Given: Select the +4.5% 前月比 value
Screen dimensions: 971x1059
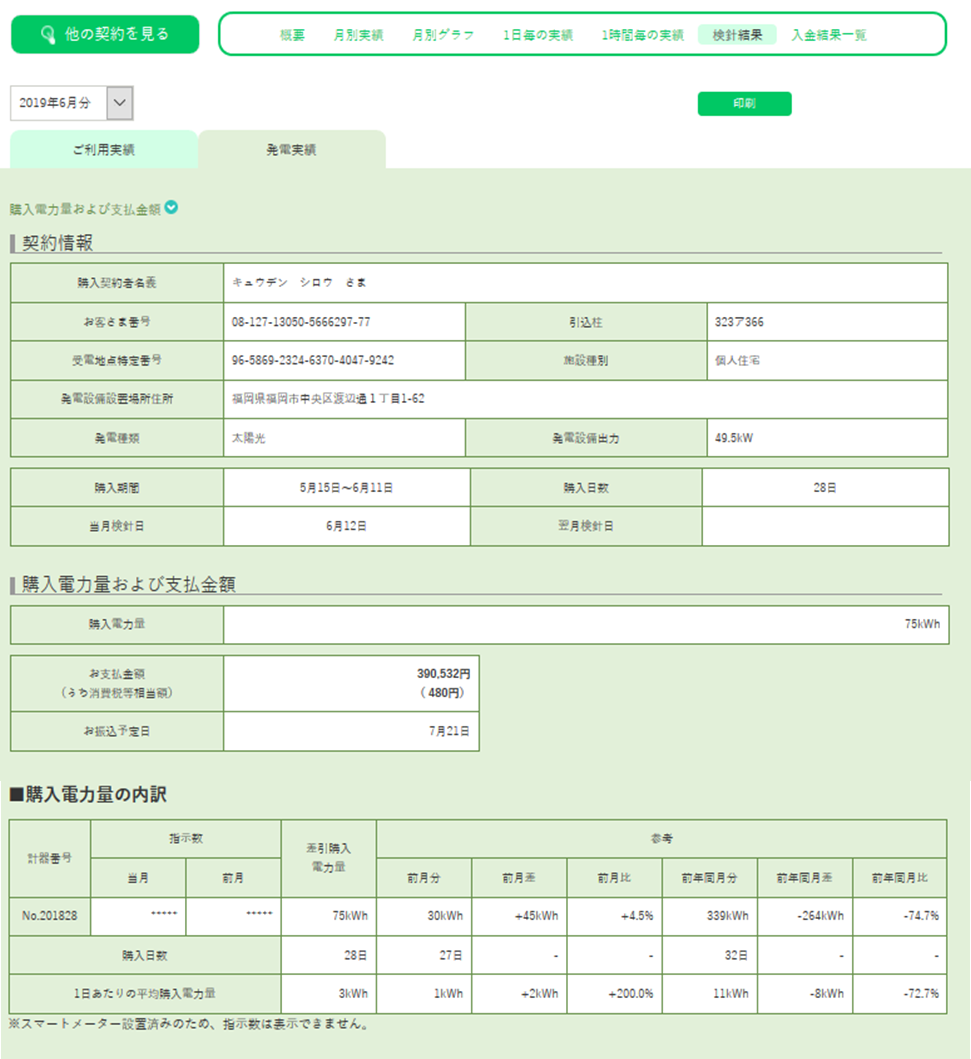Looking at the screenshot, I should tap(637, 916).
